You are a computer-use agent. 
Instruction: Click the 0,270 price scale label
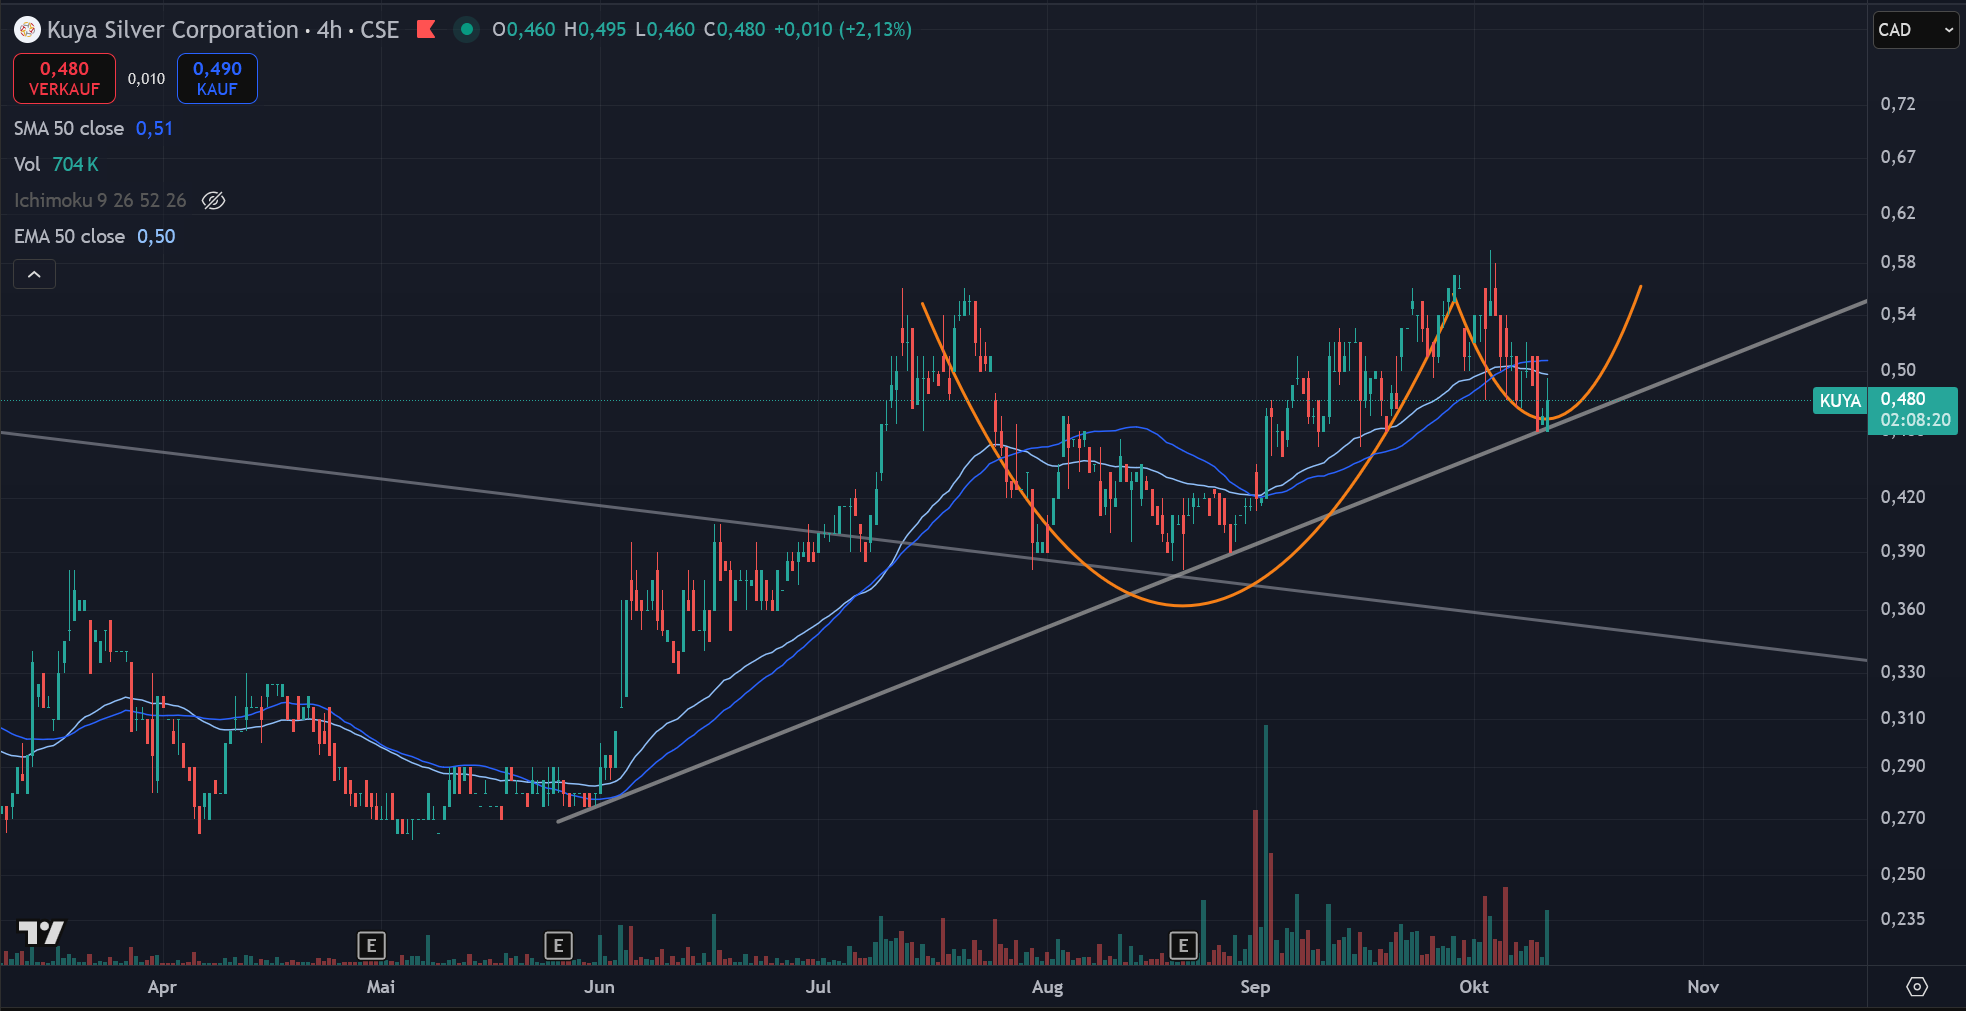1903,818
